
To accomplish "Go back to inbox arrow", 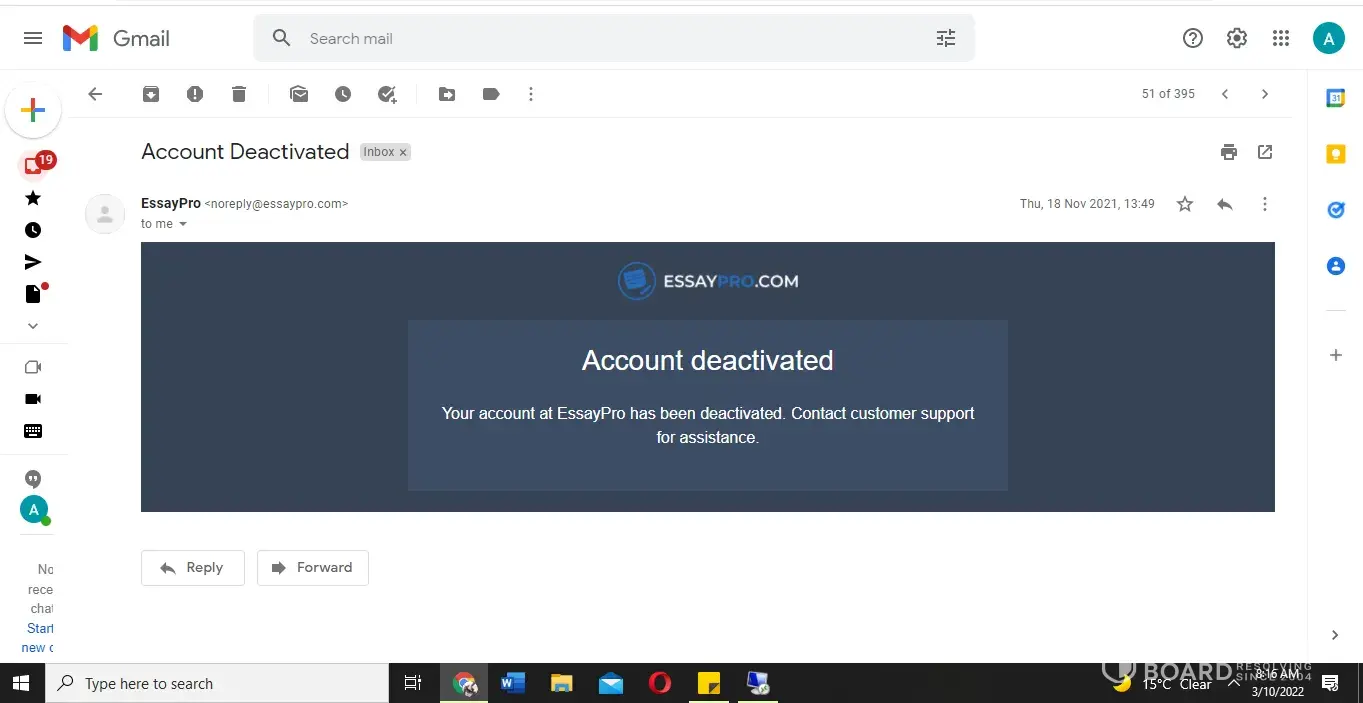I will click(95, 94).
